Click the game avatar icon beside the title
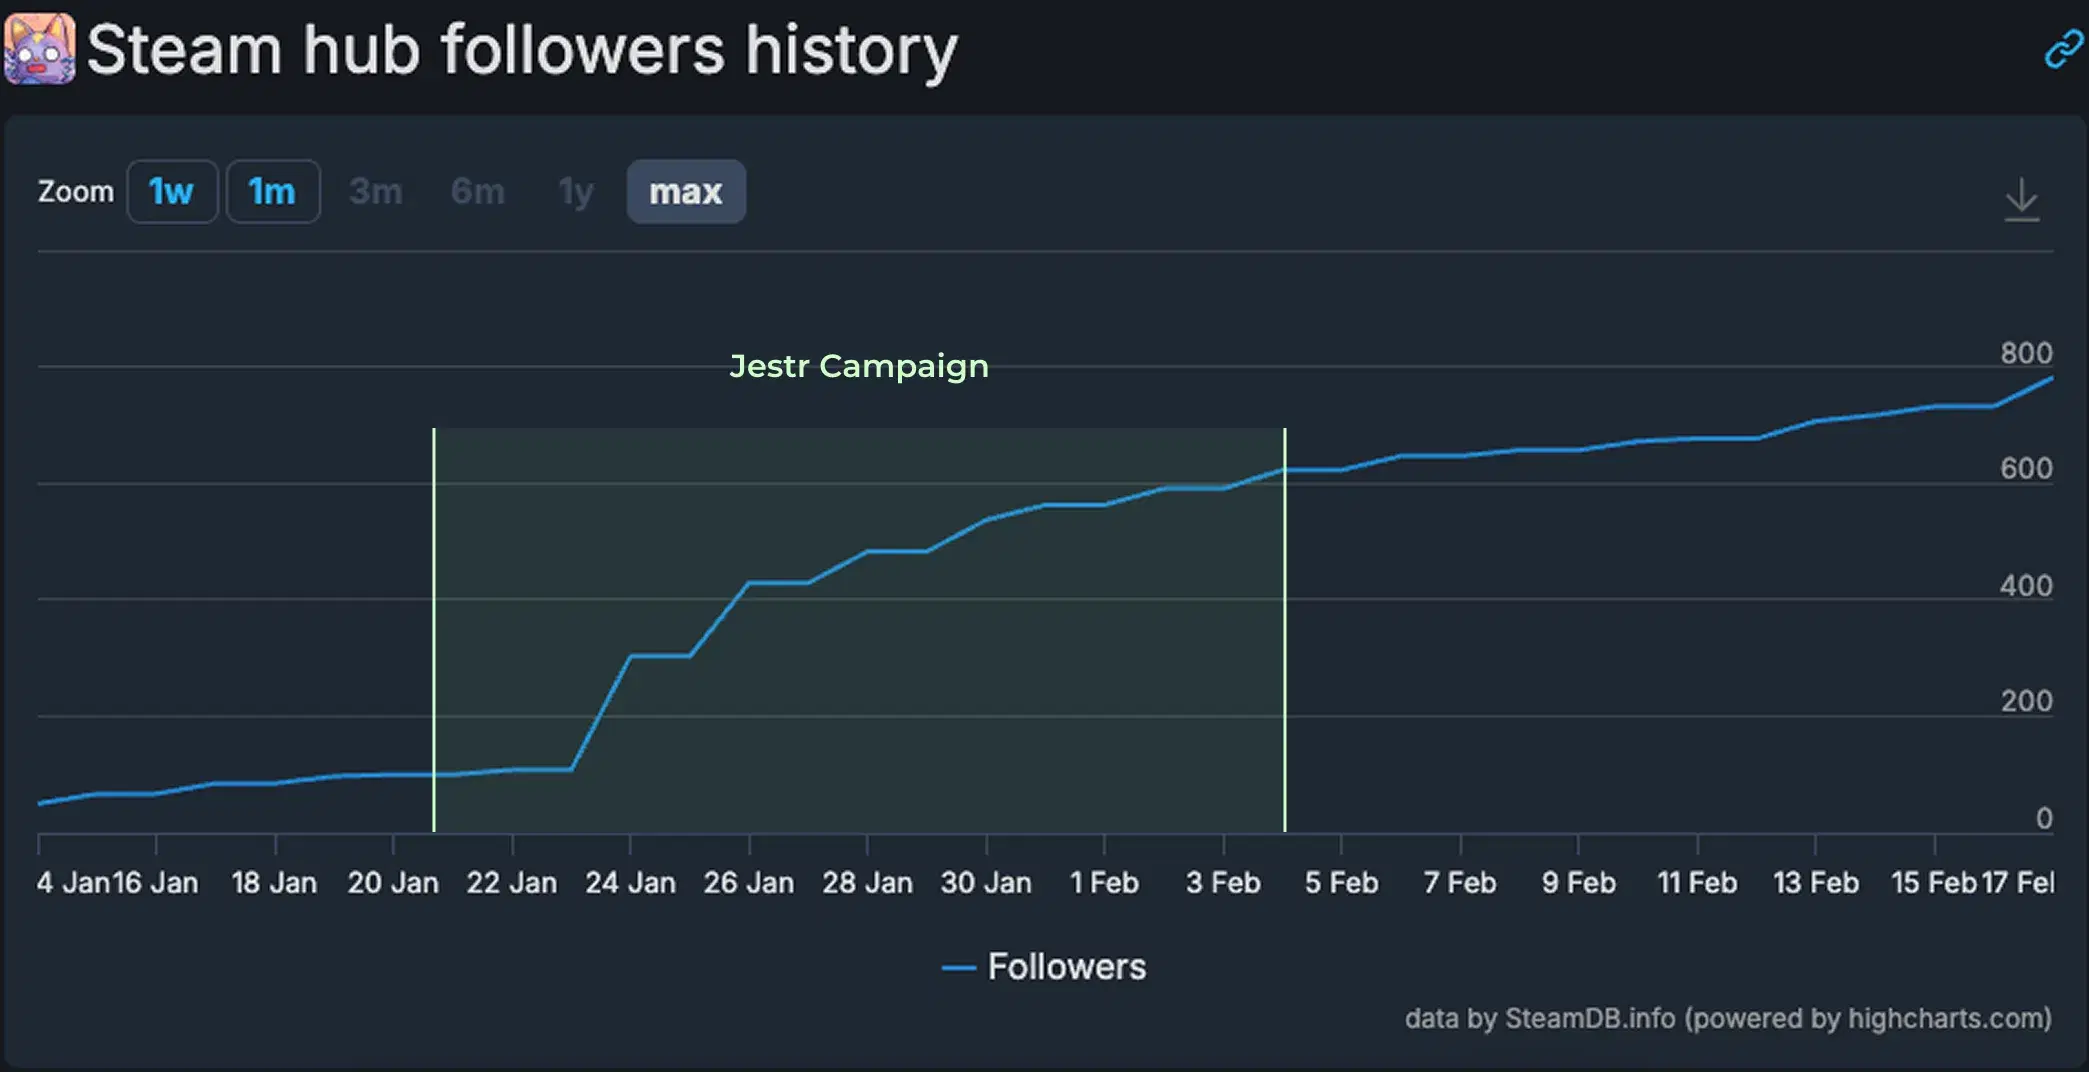The image size is (2089, 1072). [x=42, y=48]
